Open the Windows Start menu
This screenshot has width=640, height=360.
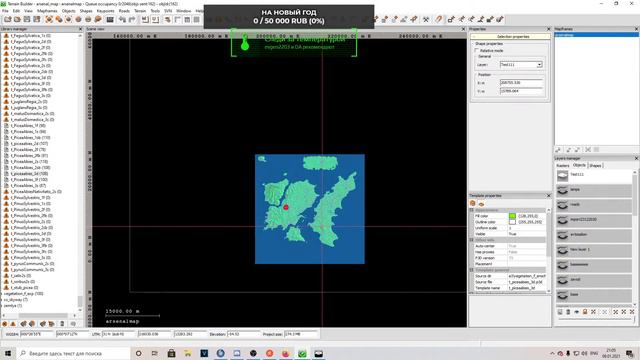coord(8,353)
